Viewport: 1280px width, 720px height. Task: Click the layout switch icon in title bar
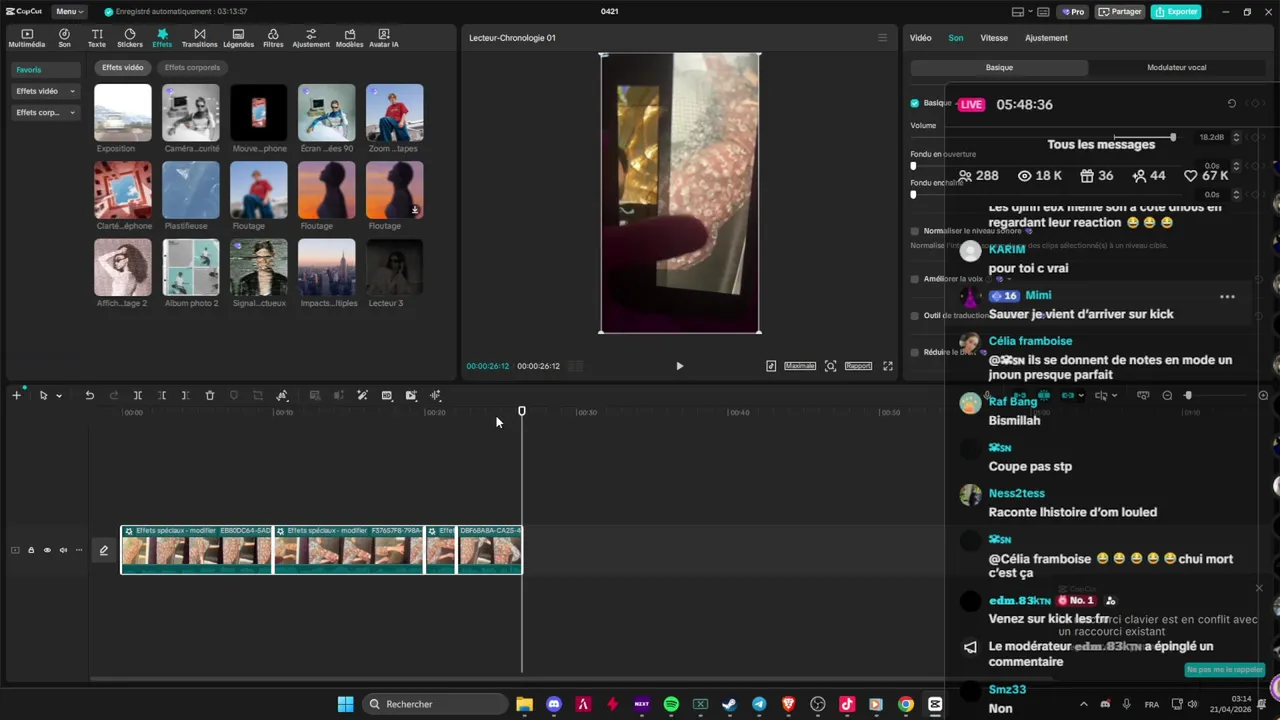[1020, 12]
